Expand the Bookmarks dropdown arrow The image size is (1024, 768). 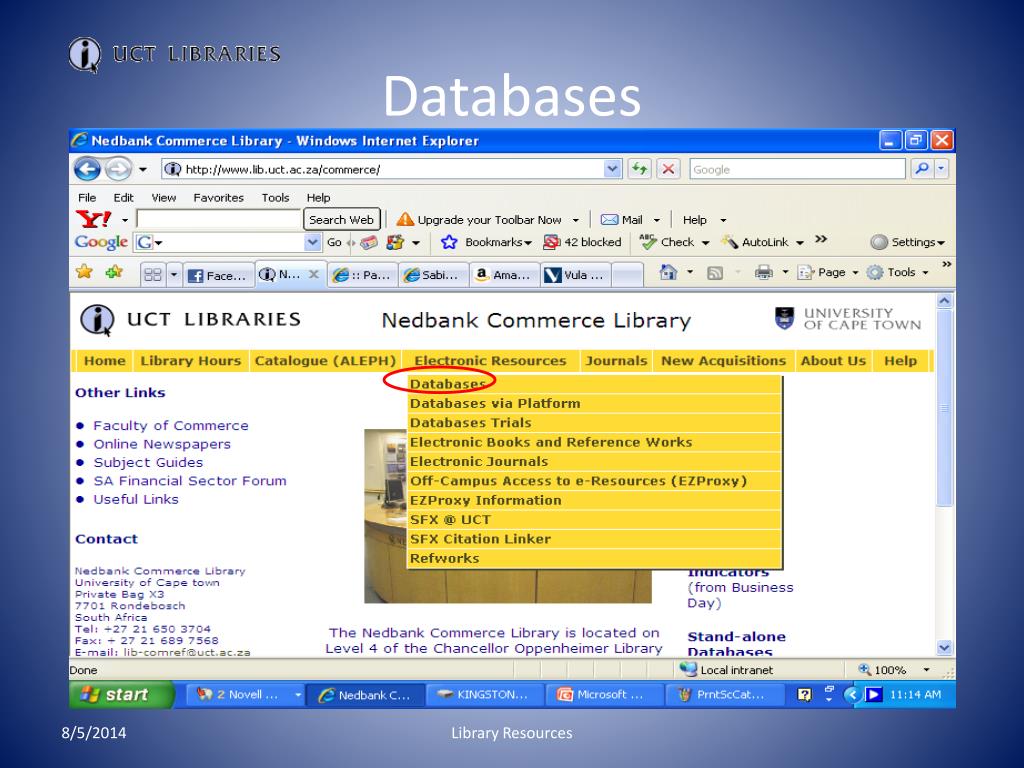tap(528, 243)
